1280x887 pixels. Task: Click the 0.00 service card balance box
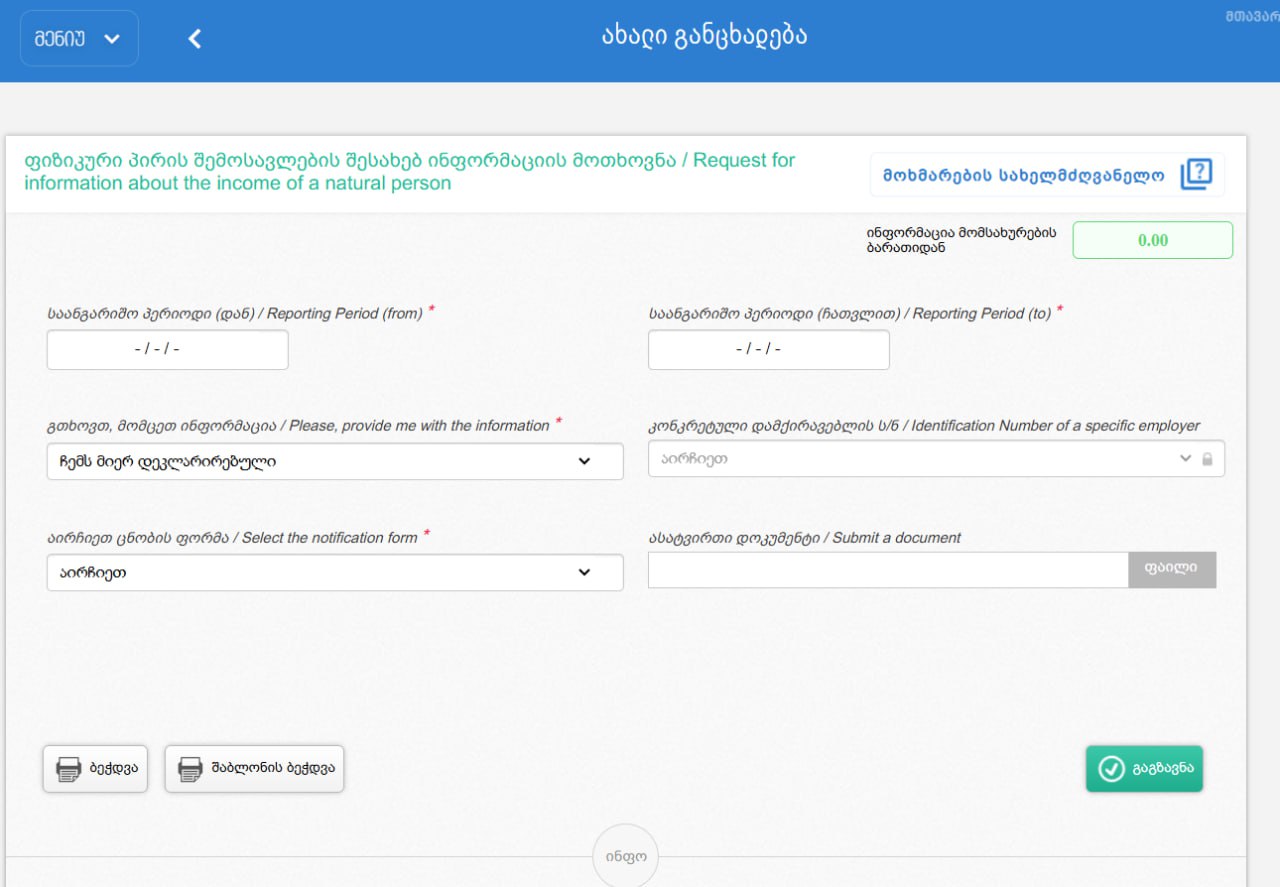pos(1152,240)
